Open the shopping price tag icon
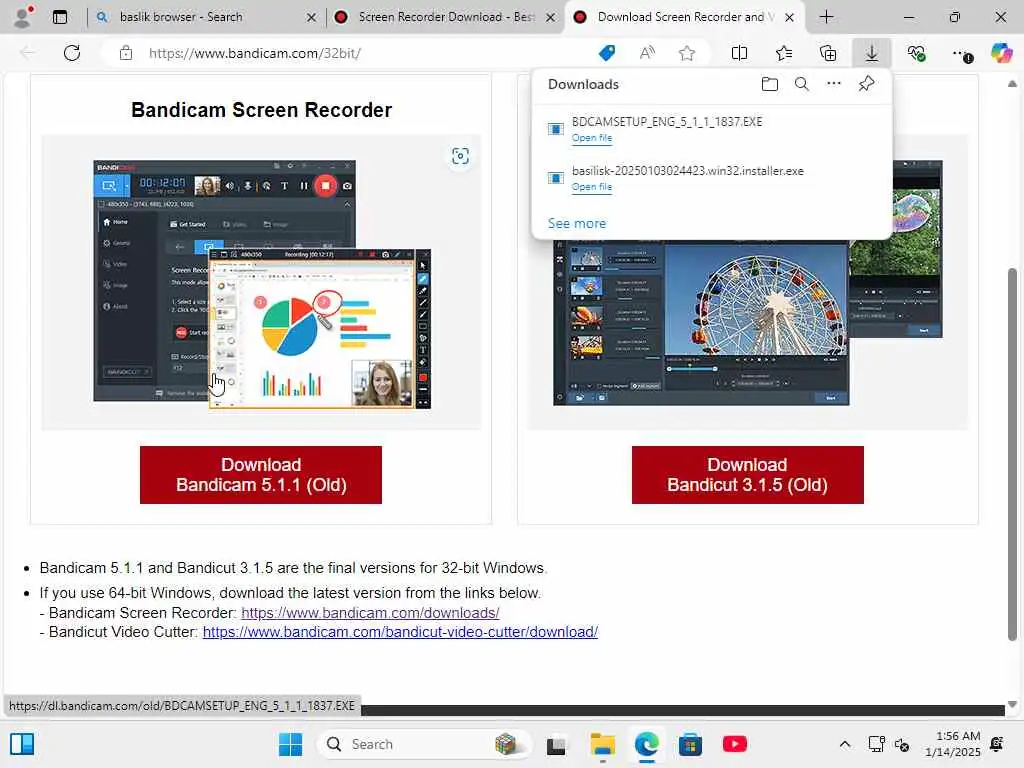1024x768 pixels. point(607,53)
